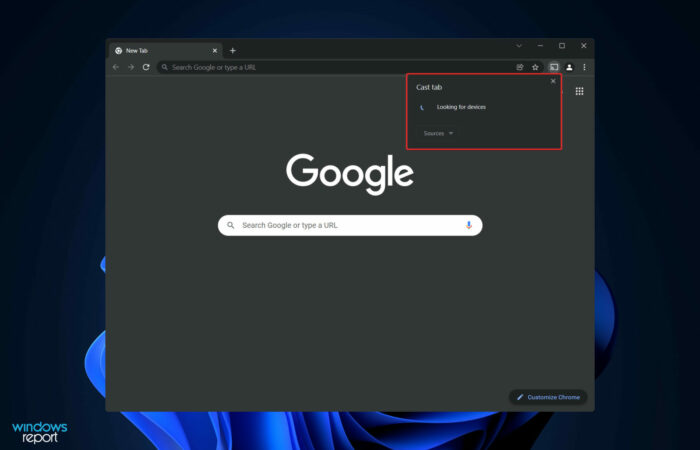Open the Google apps grid
Image resolution: width=700 pixels, height=450 pixels.
point(579,91)
